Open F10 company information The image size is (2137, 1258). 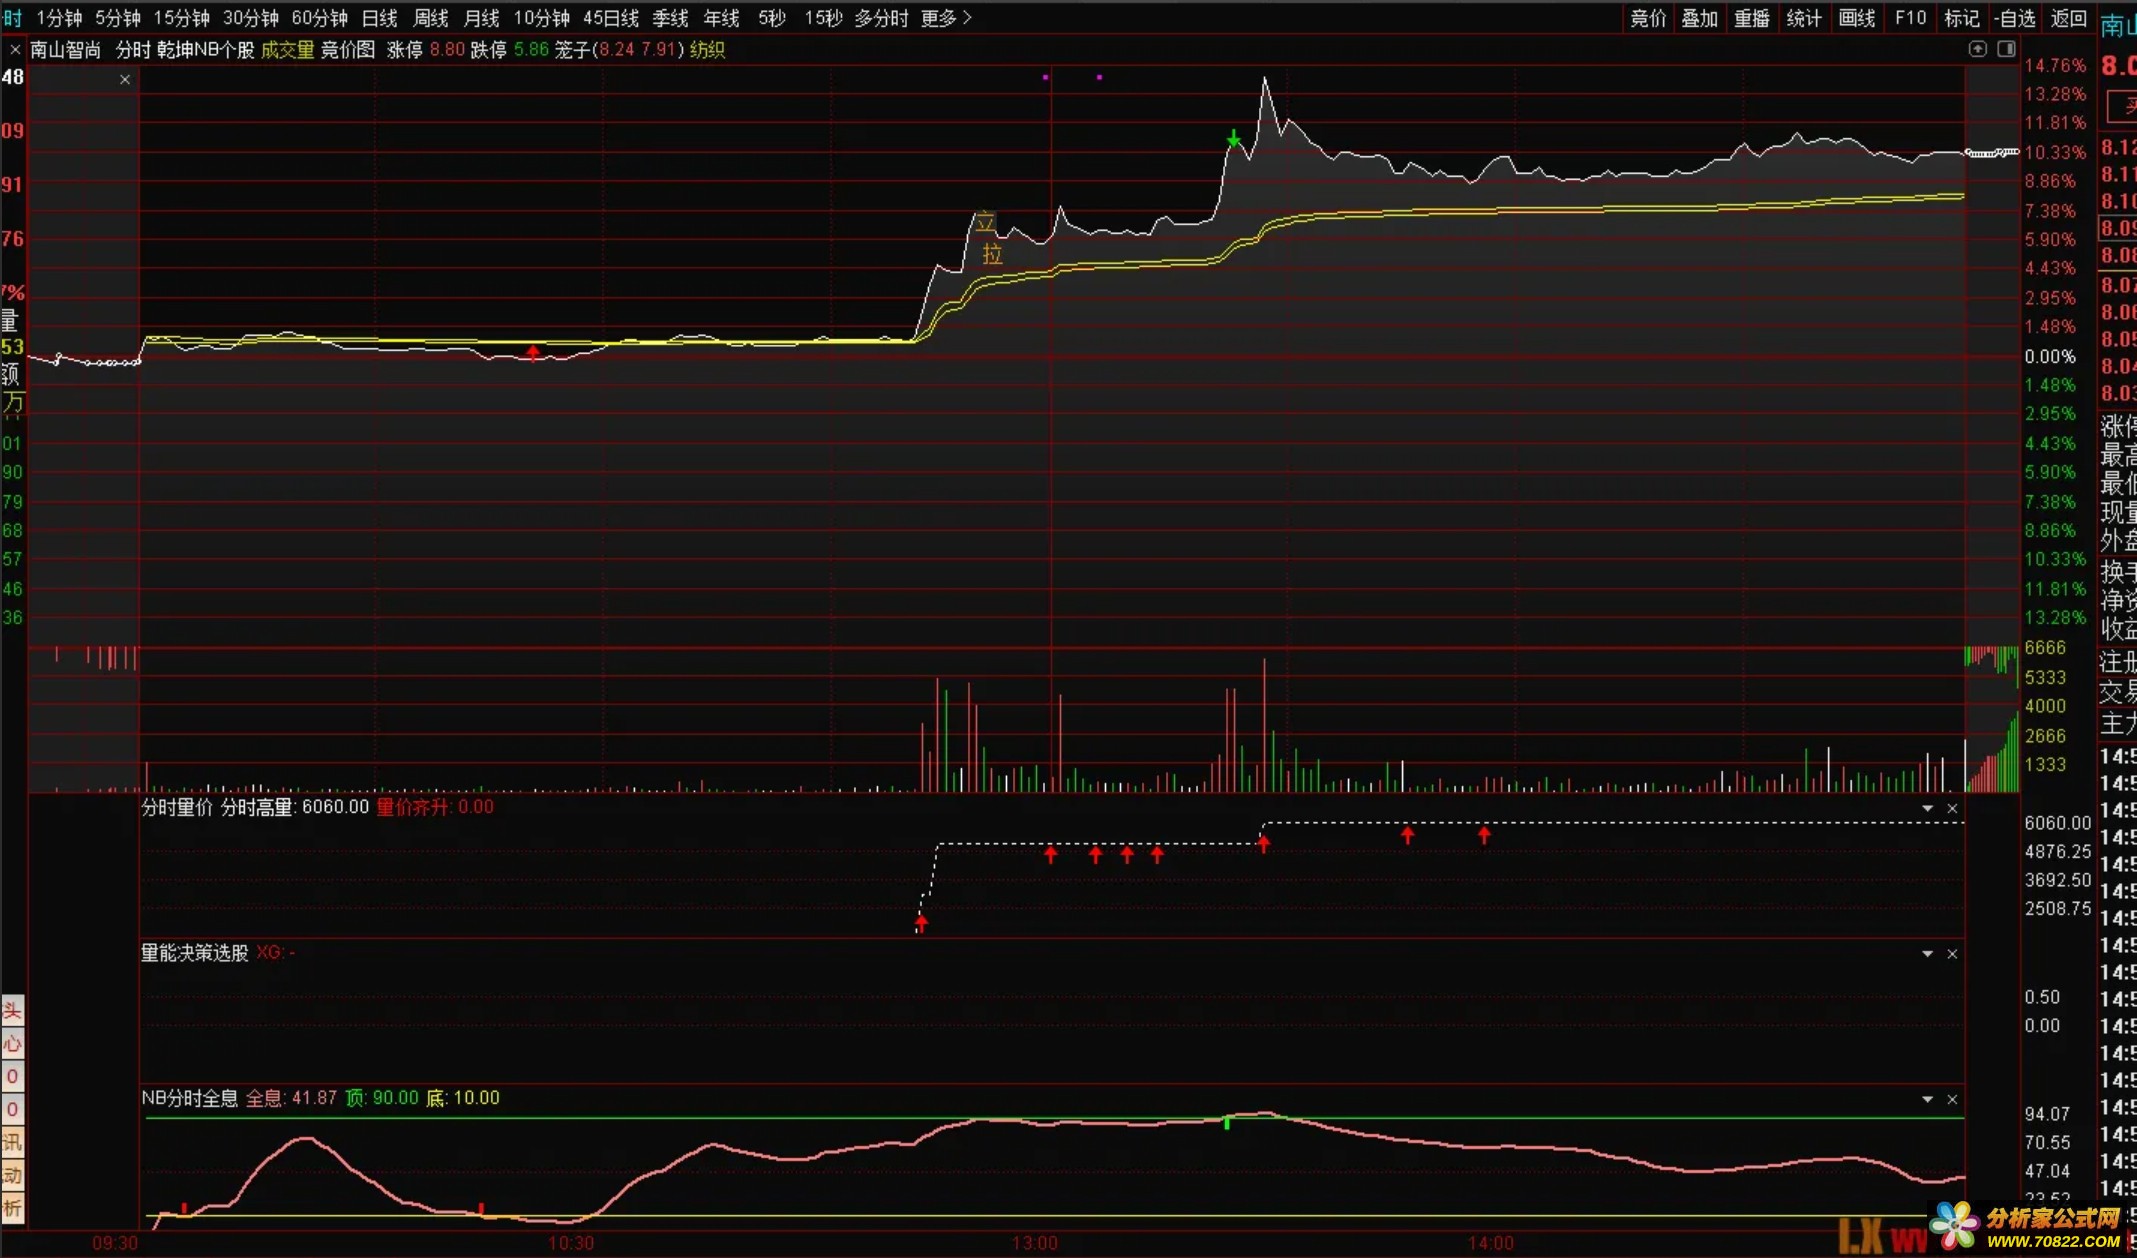(x=1910, y=18)
